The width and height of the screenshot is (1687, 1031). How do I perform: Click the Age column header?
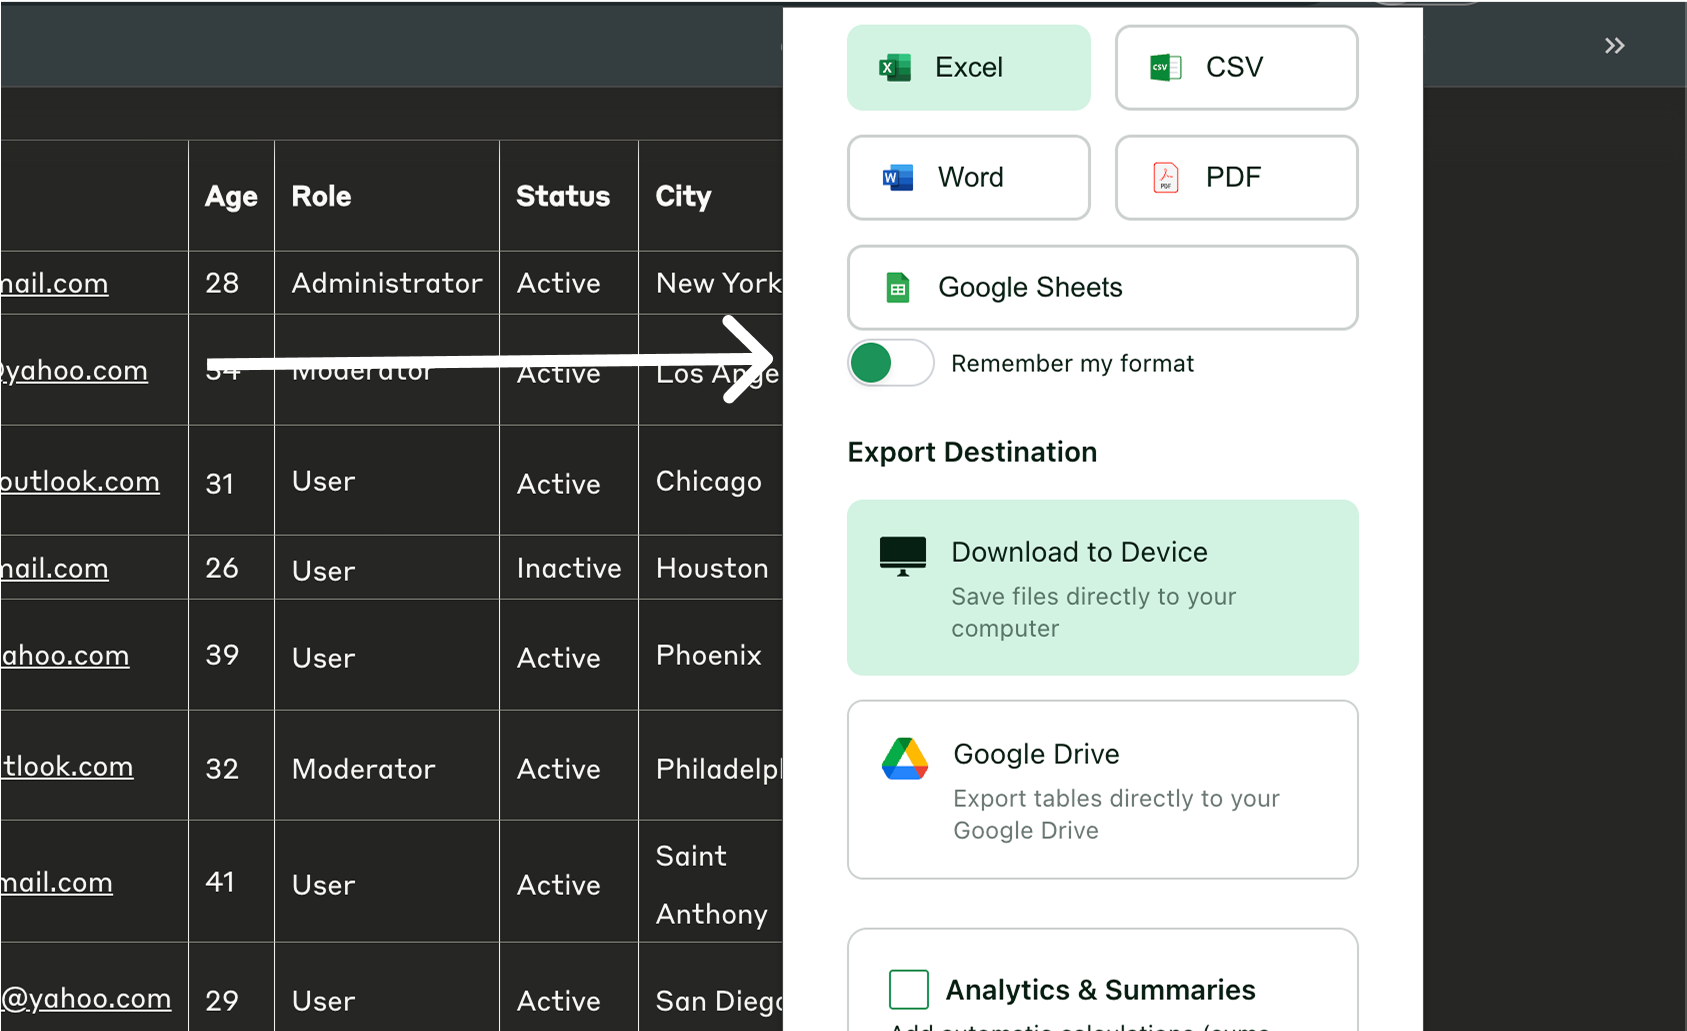(231, 196)
